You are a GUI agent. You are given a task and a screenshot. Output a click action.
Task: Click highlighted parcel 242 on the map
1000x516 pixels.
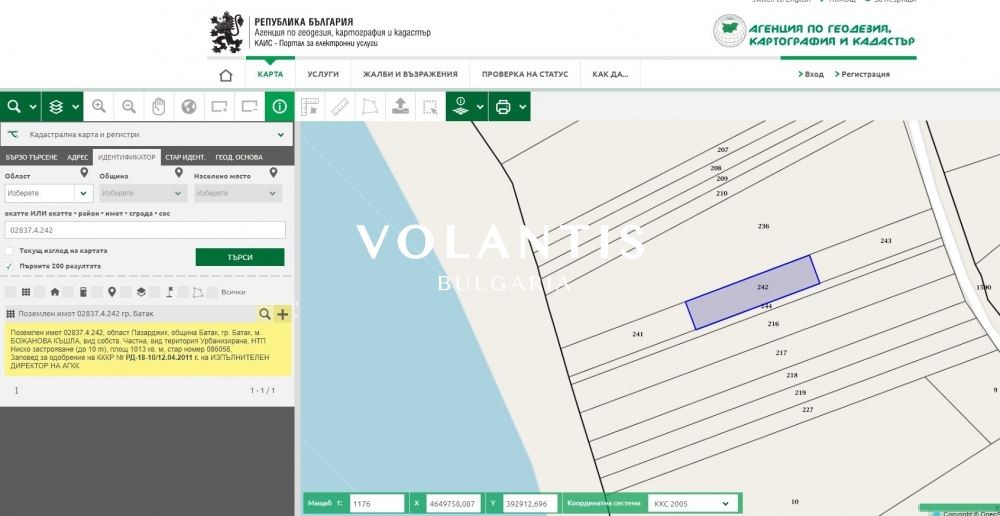753,292
